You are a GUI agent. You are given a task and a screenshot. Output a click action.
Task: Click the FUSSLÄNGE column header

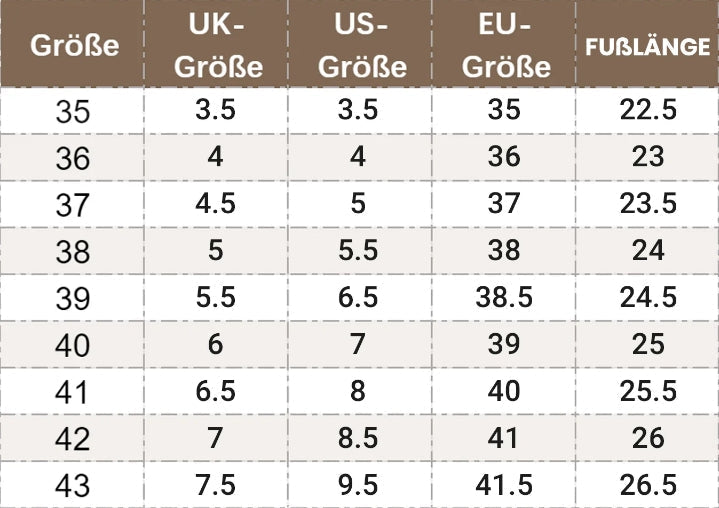coord(648,47)
